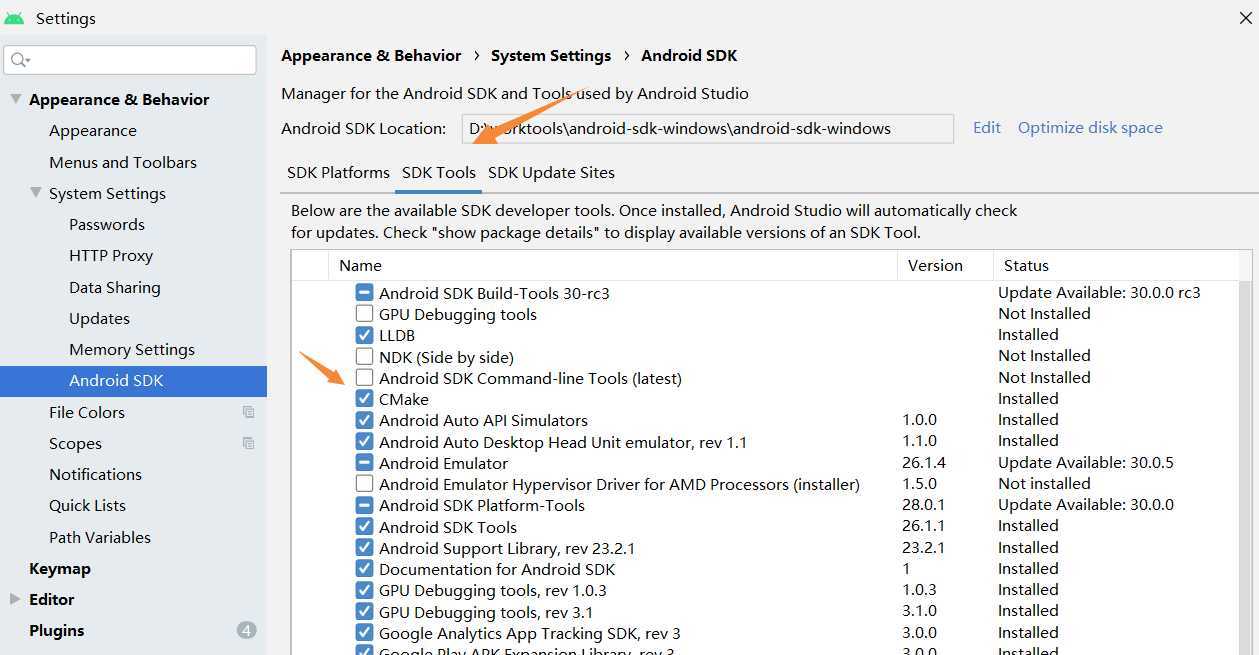The height and width of the screenshot is (655, 1259).
Task: Select the 'GPU Debugging tools, rev 1.0.3' row name
Action: [x=493, y=590]
